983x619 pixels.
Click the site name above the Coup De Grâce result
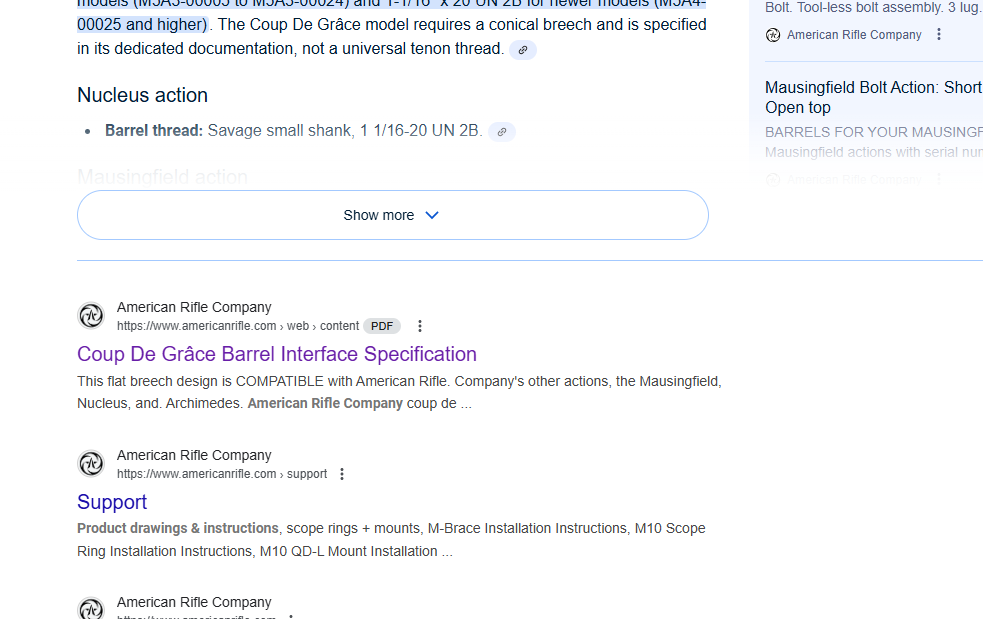[194, 307]
